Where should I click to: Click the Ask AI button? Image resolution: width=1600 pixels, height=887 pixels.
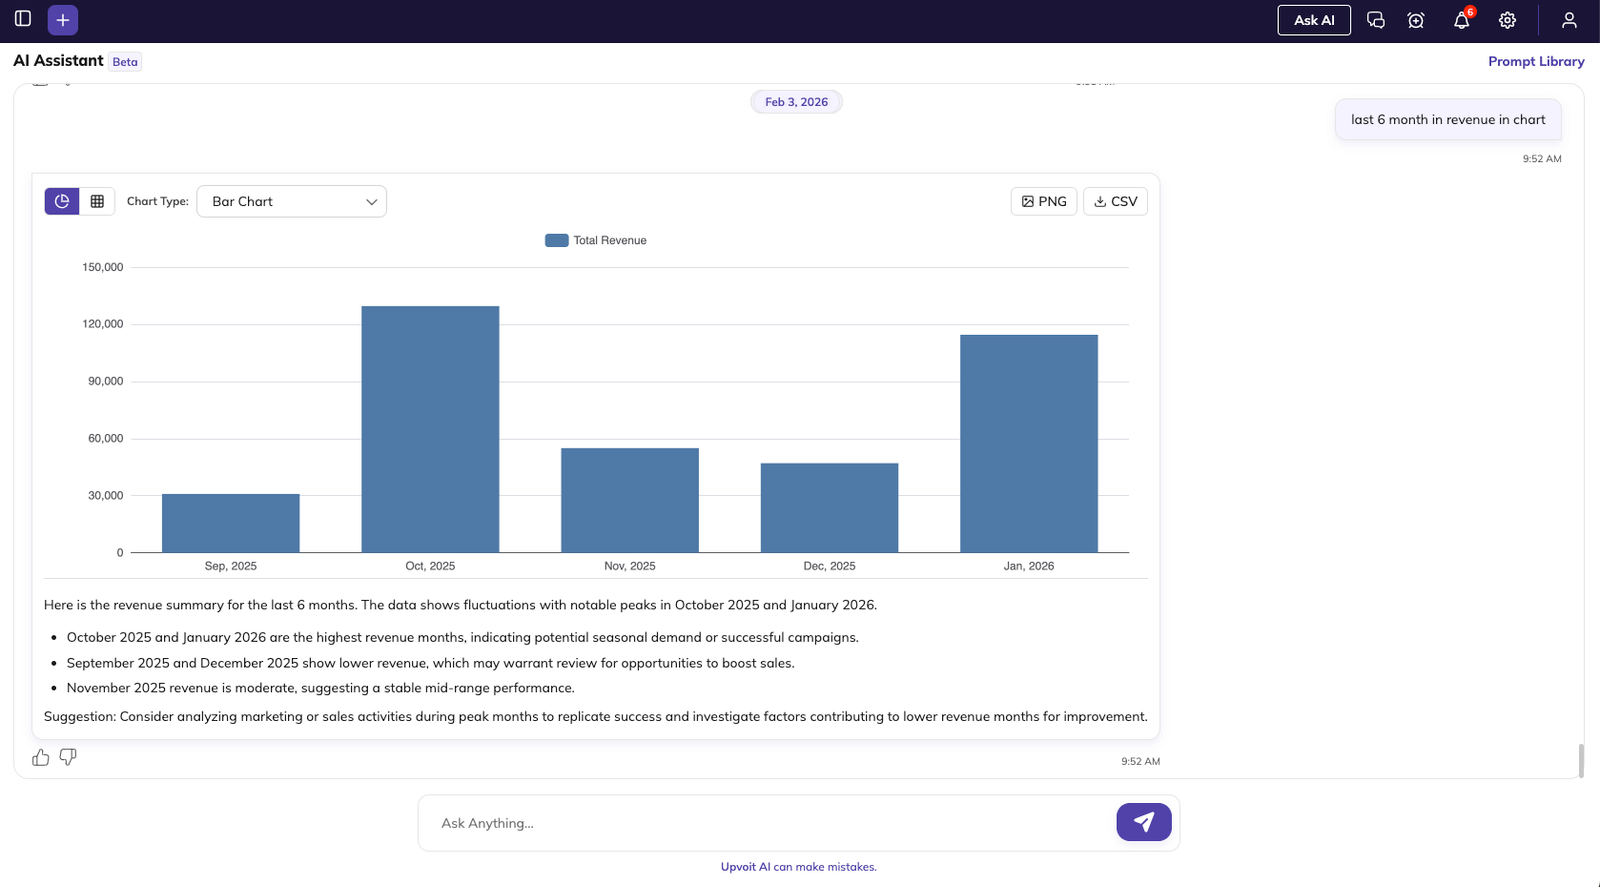(1313, 20)
